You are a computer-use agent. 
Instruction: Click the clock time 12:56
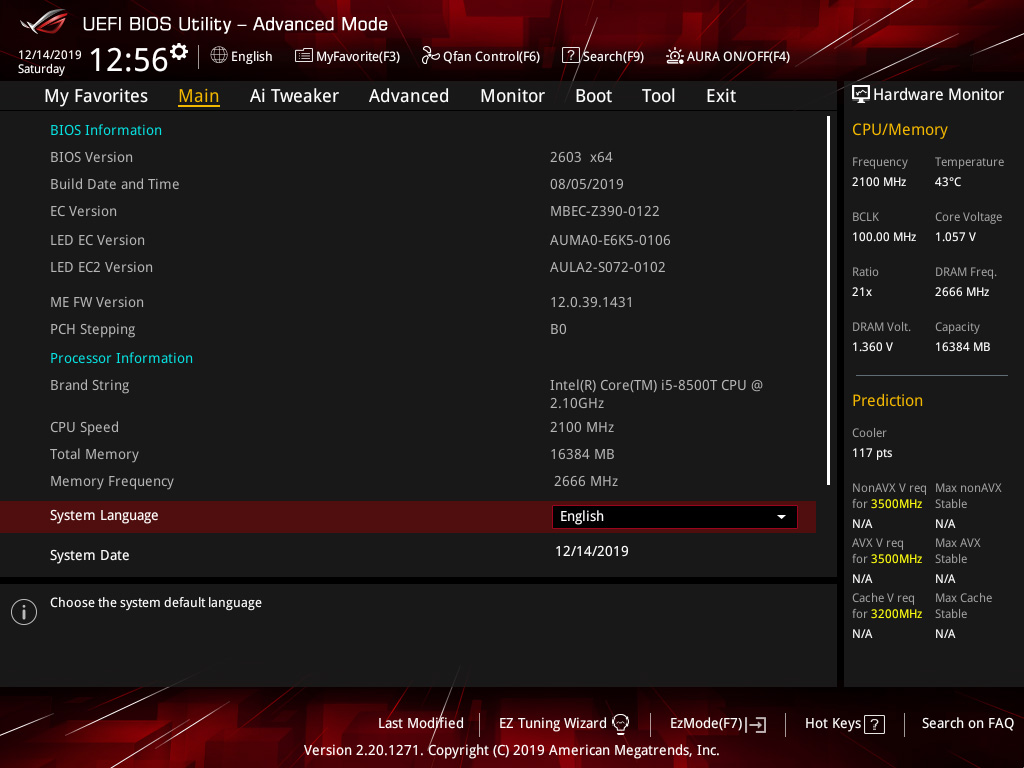(128, 59)
